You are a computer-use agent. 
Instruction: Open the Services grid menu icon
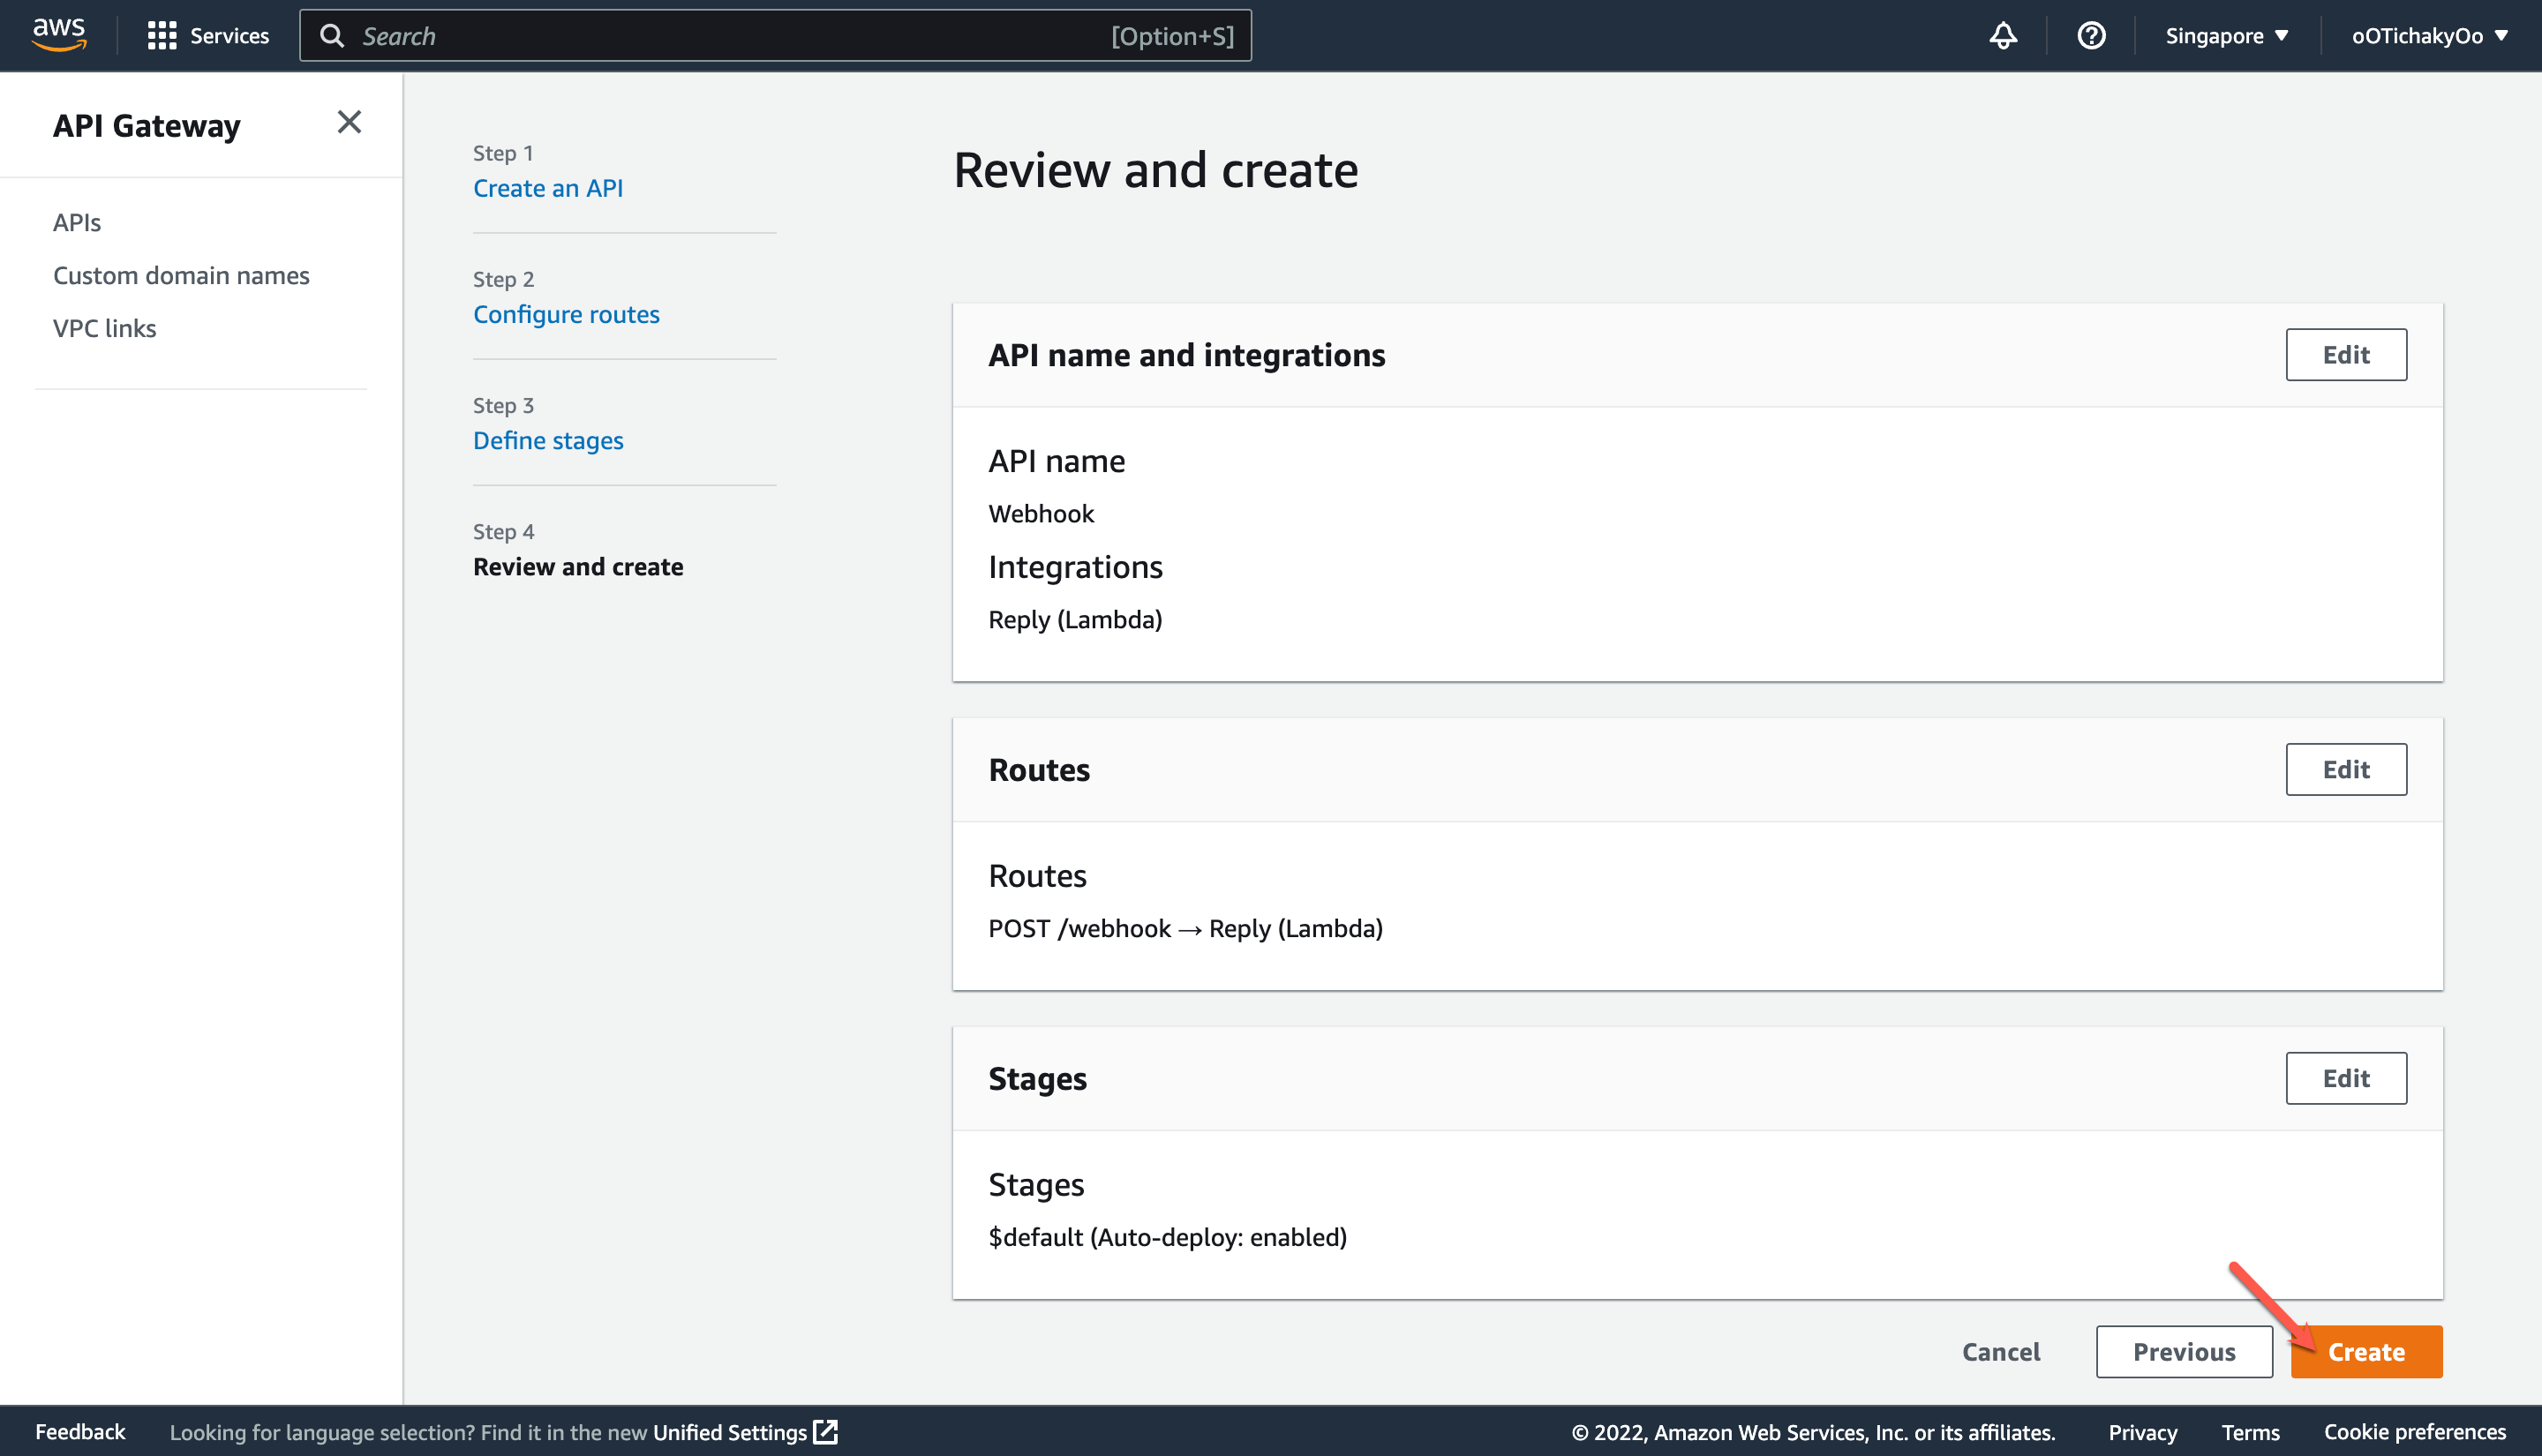165,35
